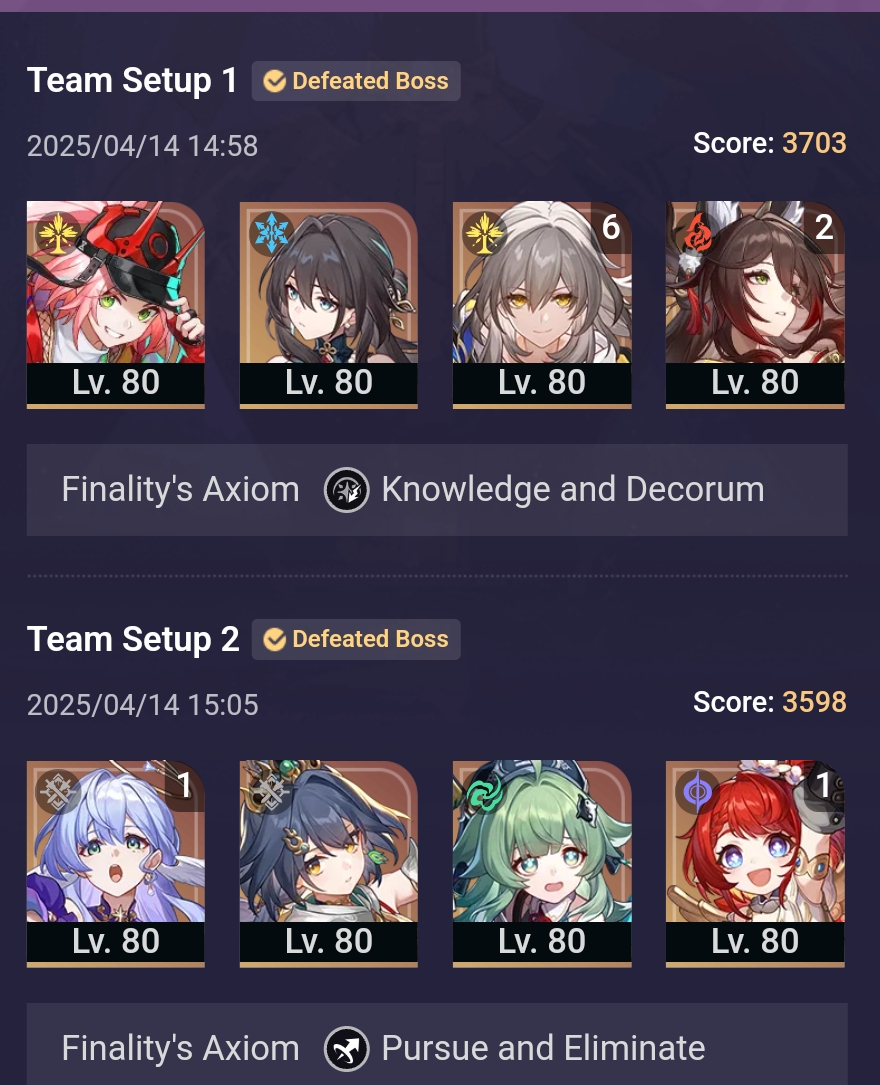Viewport: 880px width, 1085px height.
Task: Click the Physical element icon on lavender-haired character
Action: 58,791
